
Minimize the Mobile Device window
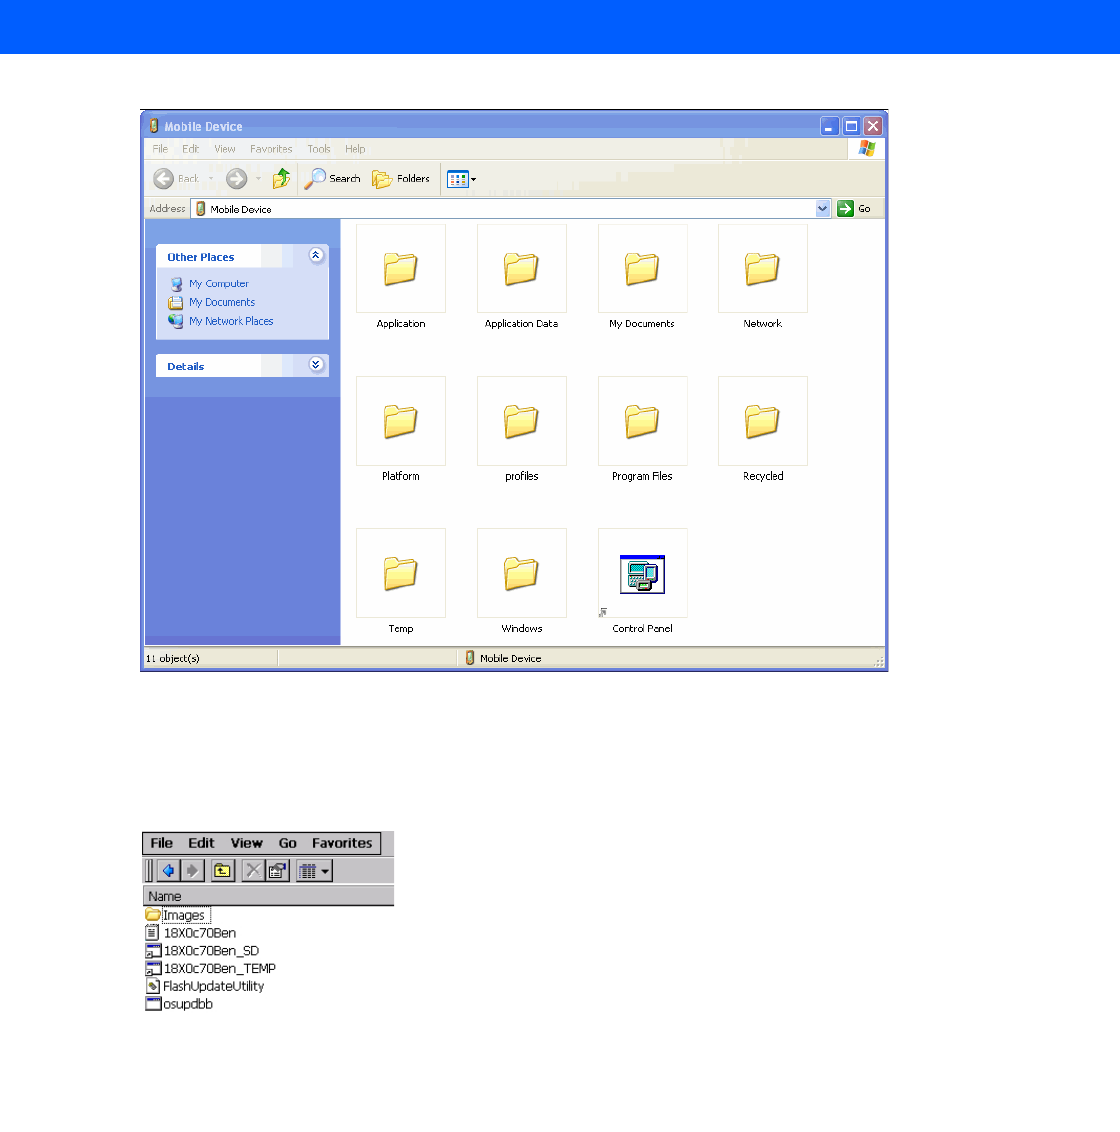830,126
